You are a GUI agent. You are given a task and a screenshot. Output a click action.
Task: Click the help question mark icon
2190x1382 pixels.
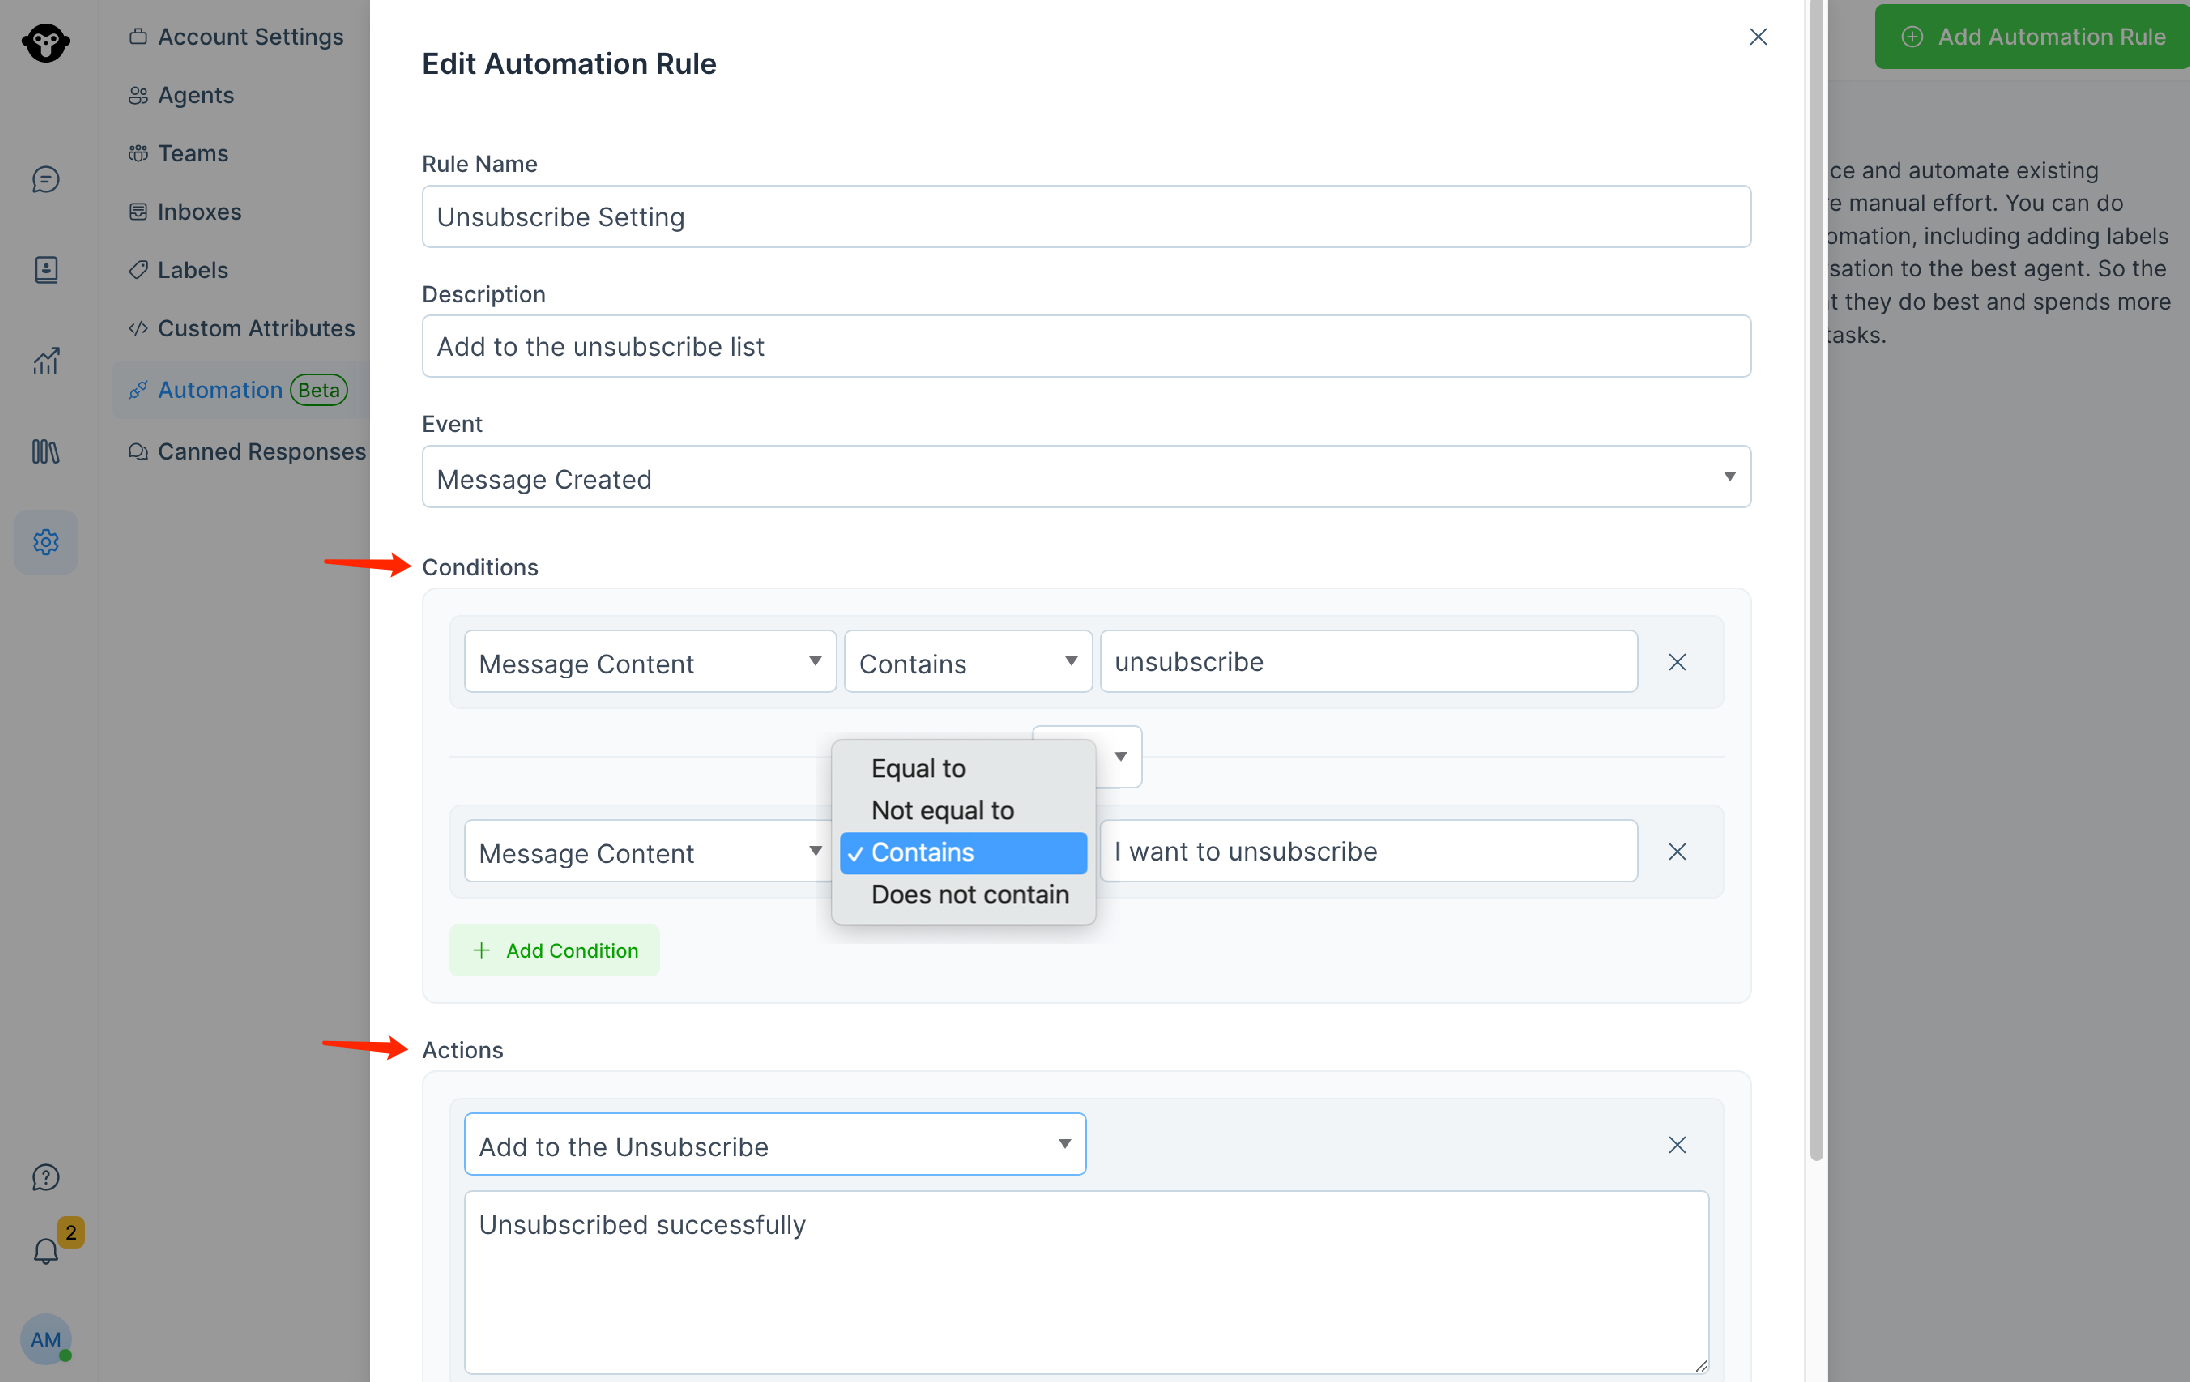(46, 1177)
